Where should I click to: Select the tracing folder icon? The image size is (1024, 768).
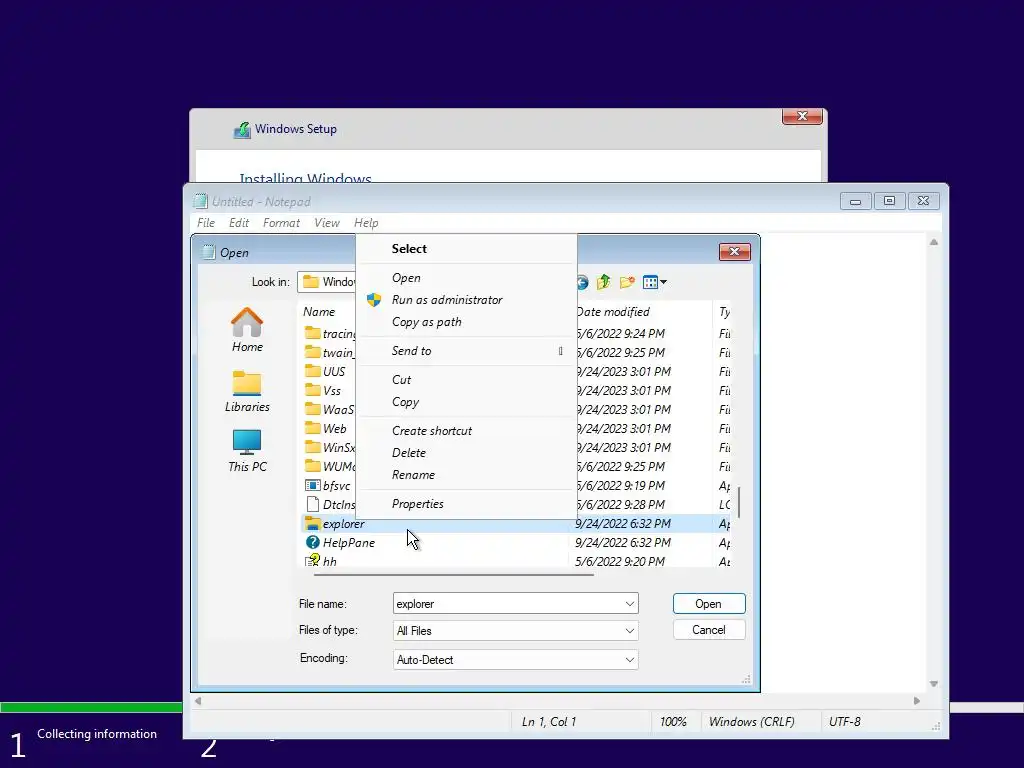click(313, 333)
